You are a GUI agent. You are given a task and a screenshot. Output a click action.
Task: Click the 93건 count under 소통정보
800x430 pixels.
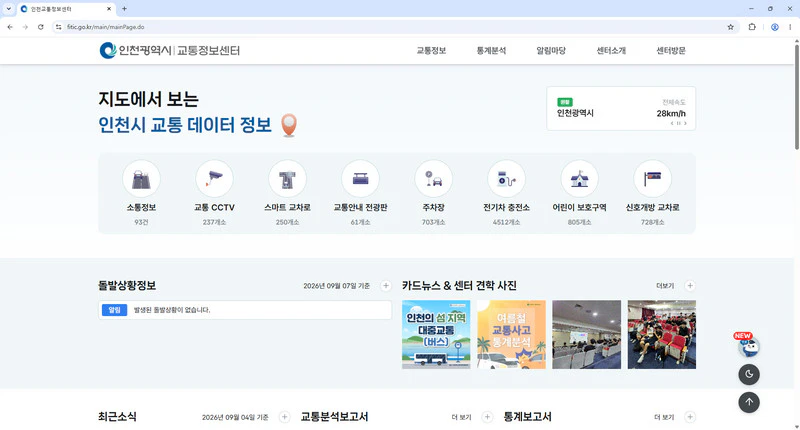pyautogui.click(x=141, y=222)
